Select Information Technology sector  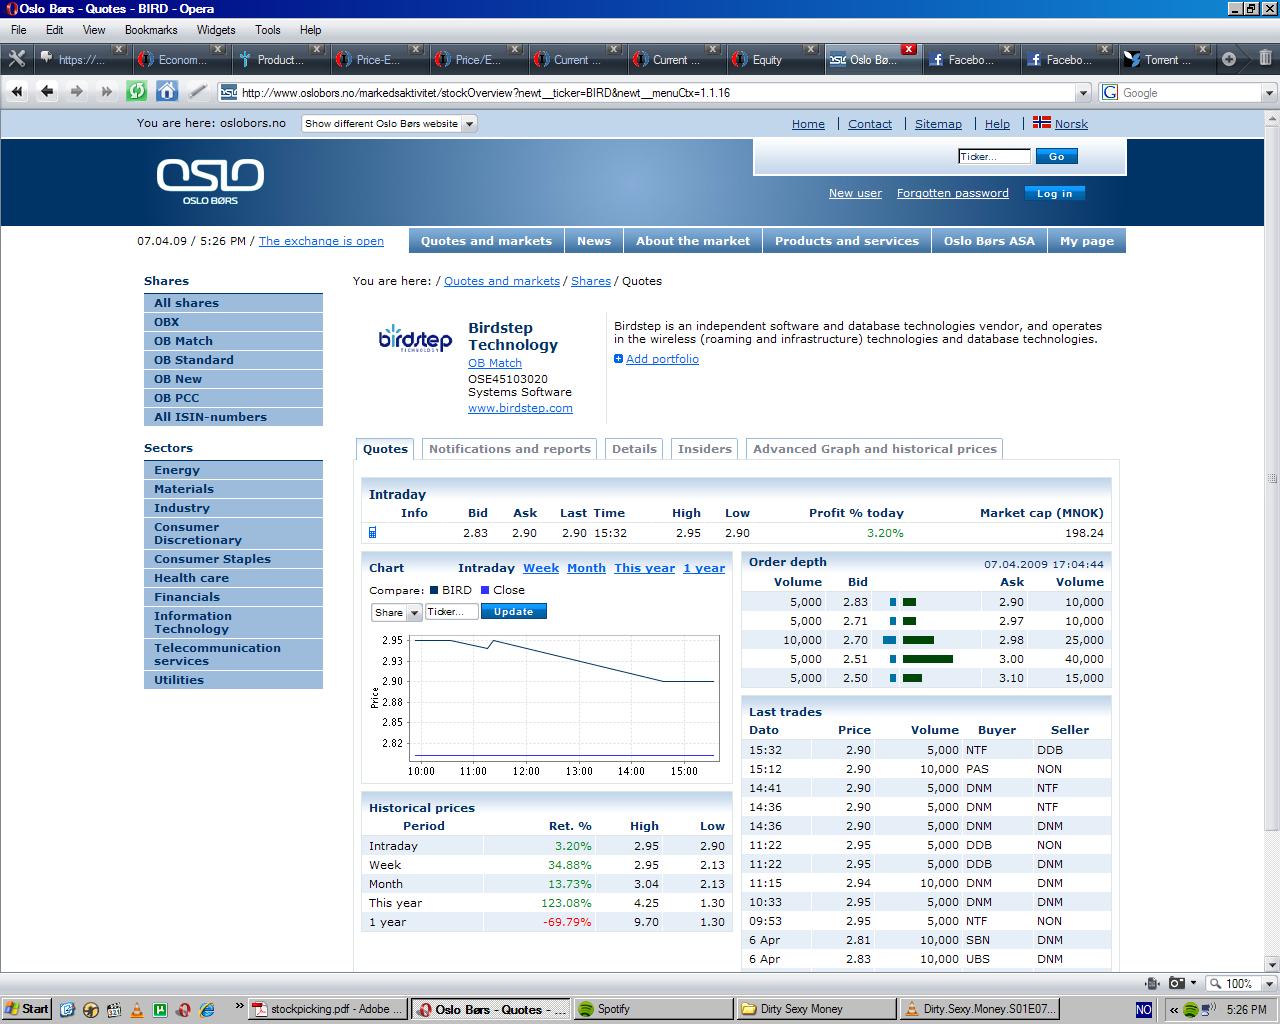pyautogui.click(x=233, y=623)
